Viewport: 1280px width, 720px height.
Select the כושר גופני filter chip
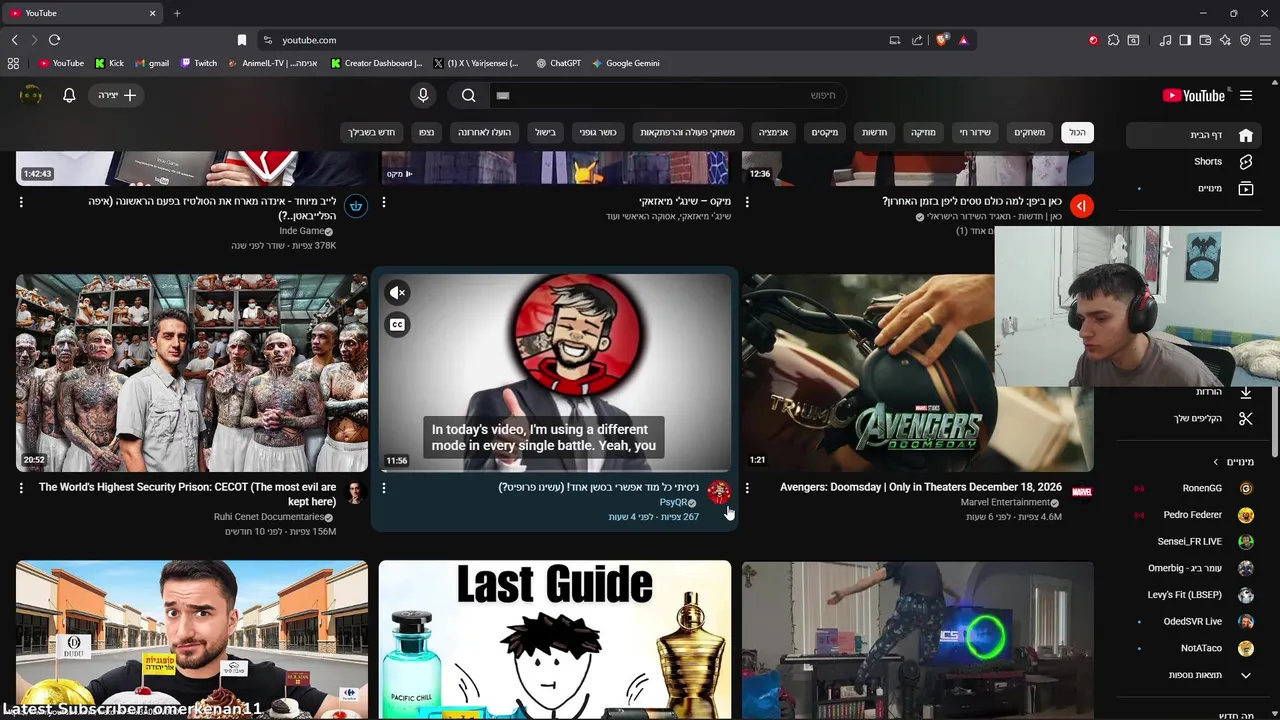599,132
